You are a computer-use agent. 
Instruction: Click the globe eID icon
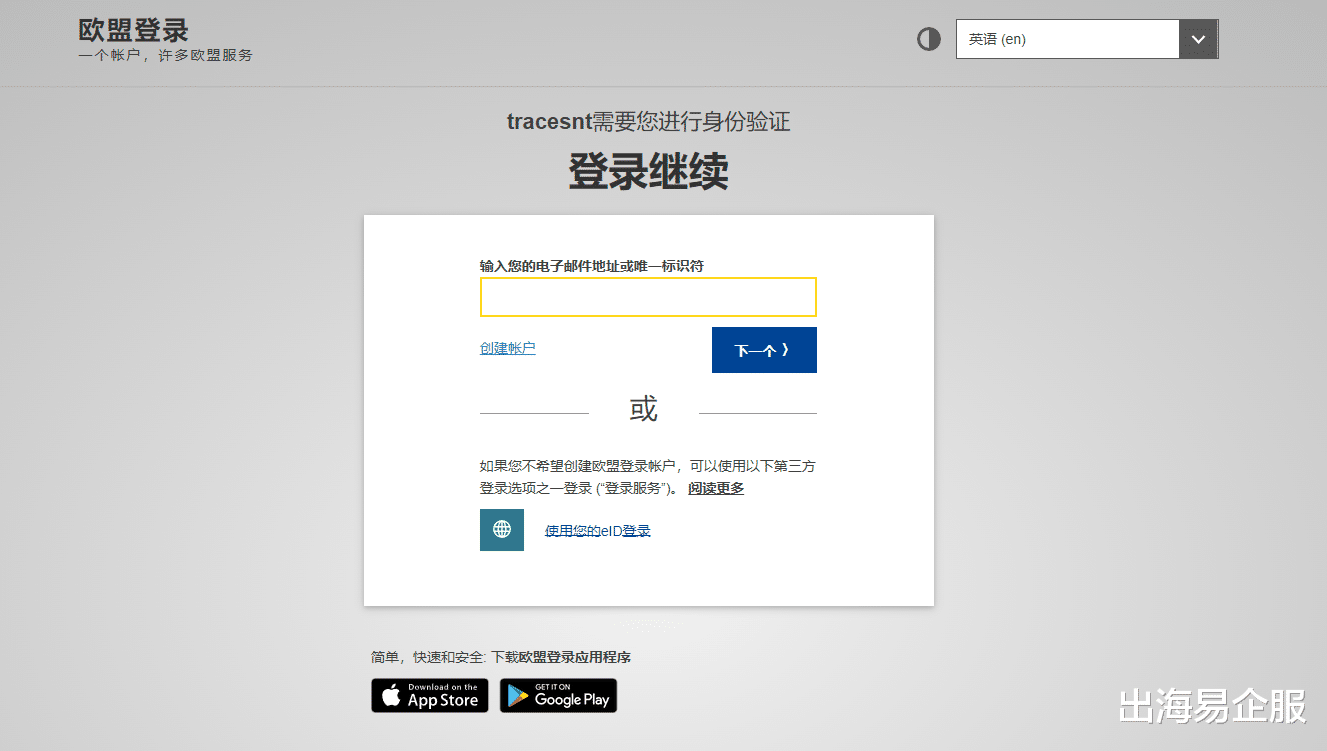click(x=502, y=529)
